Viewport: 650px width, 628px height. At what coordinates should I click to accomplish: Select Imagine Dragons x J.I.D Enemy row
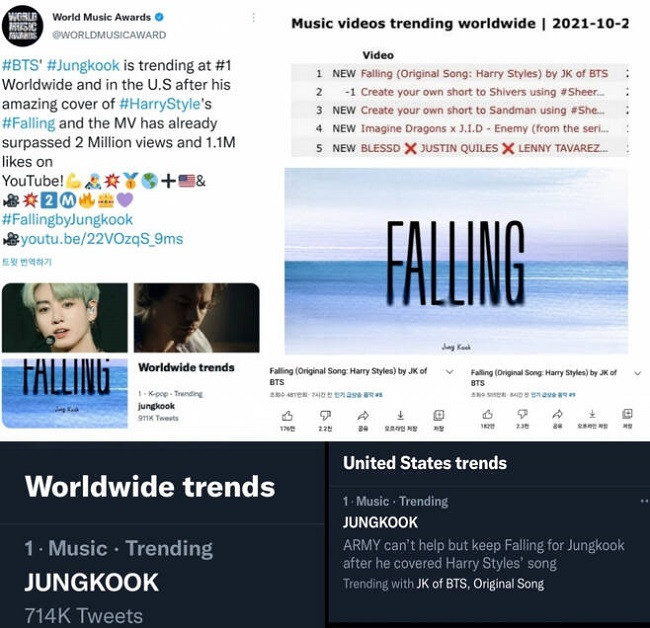point(460,129)
